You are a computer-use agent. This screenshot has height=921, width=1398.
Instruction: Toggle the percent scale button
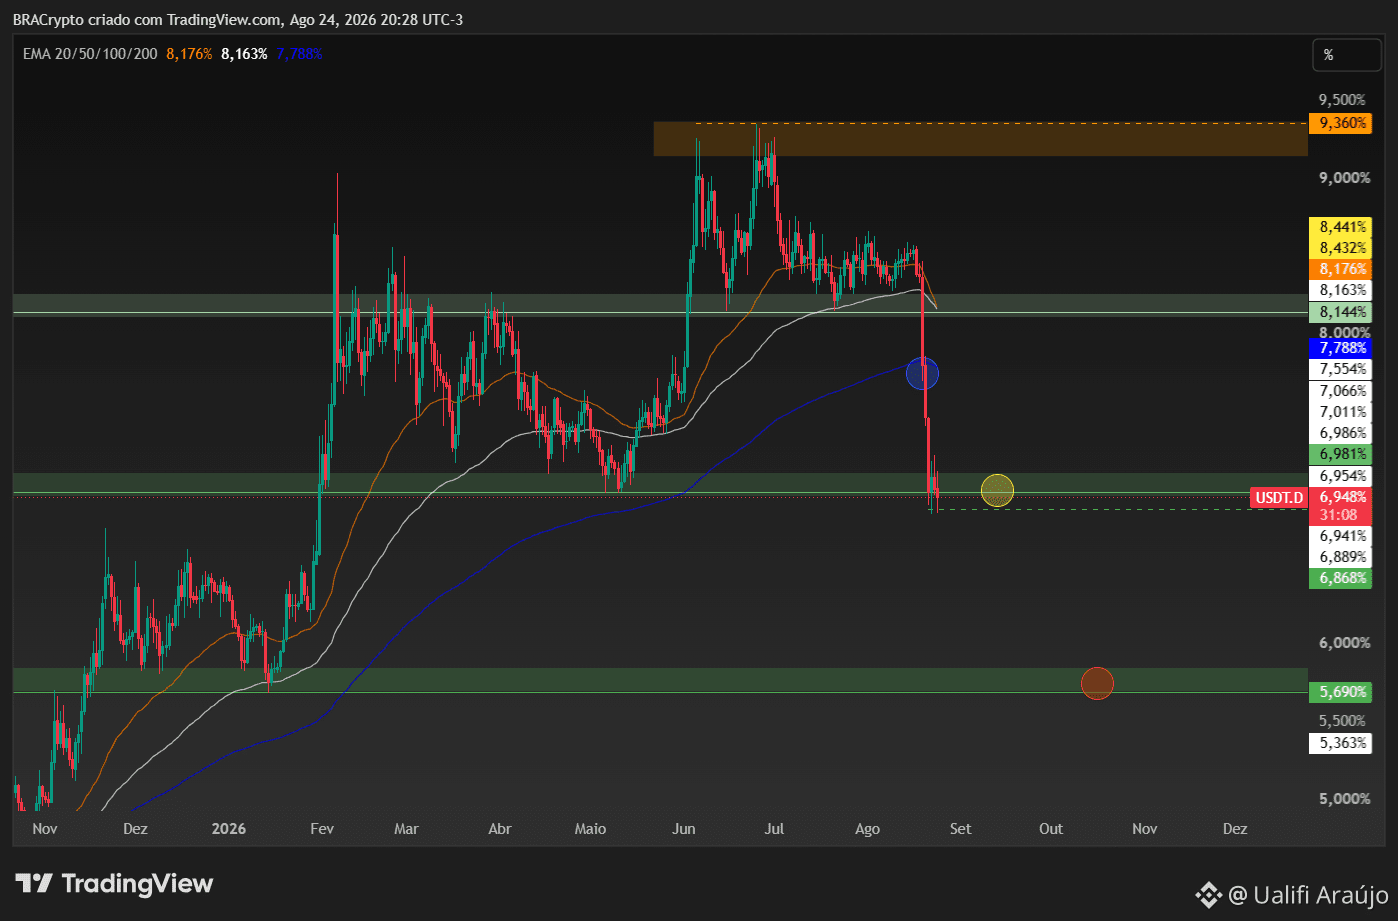[1346, 55]
